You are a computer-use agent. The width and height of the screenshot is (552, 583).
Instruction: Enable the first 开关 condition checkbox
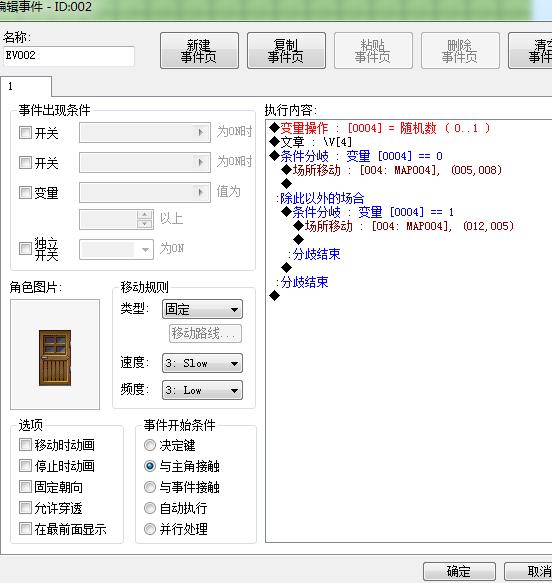tap(25, 132)
